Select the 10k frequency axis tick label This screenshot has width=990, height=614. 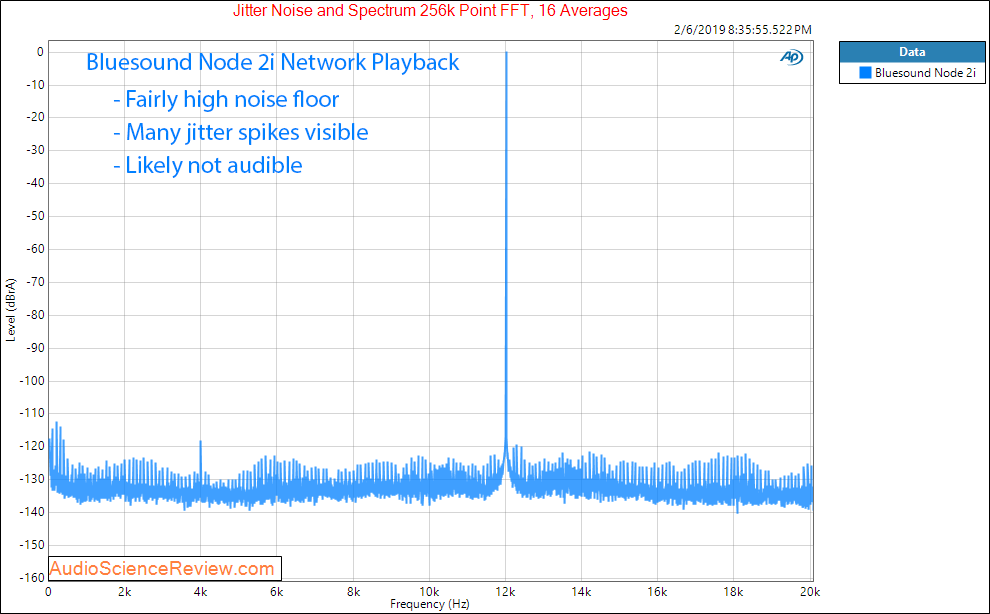pos(429,592)
